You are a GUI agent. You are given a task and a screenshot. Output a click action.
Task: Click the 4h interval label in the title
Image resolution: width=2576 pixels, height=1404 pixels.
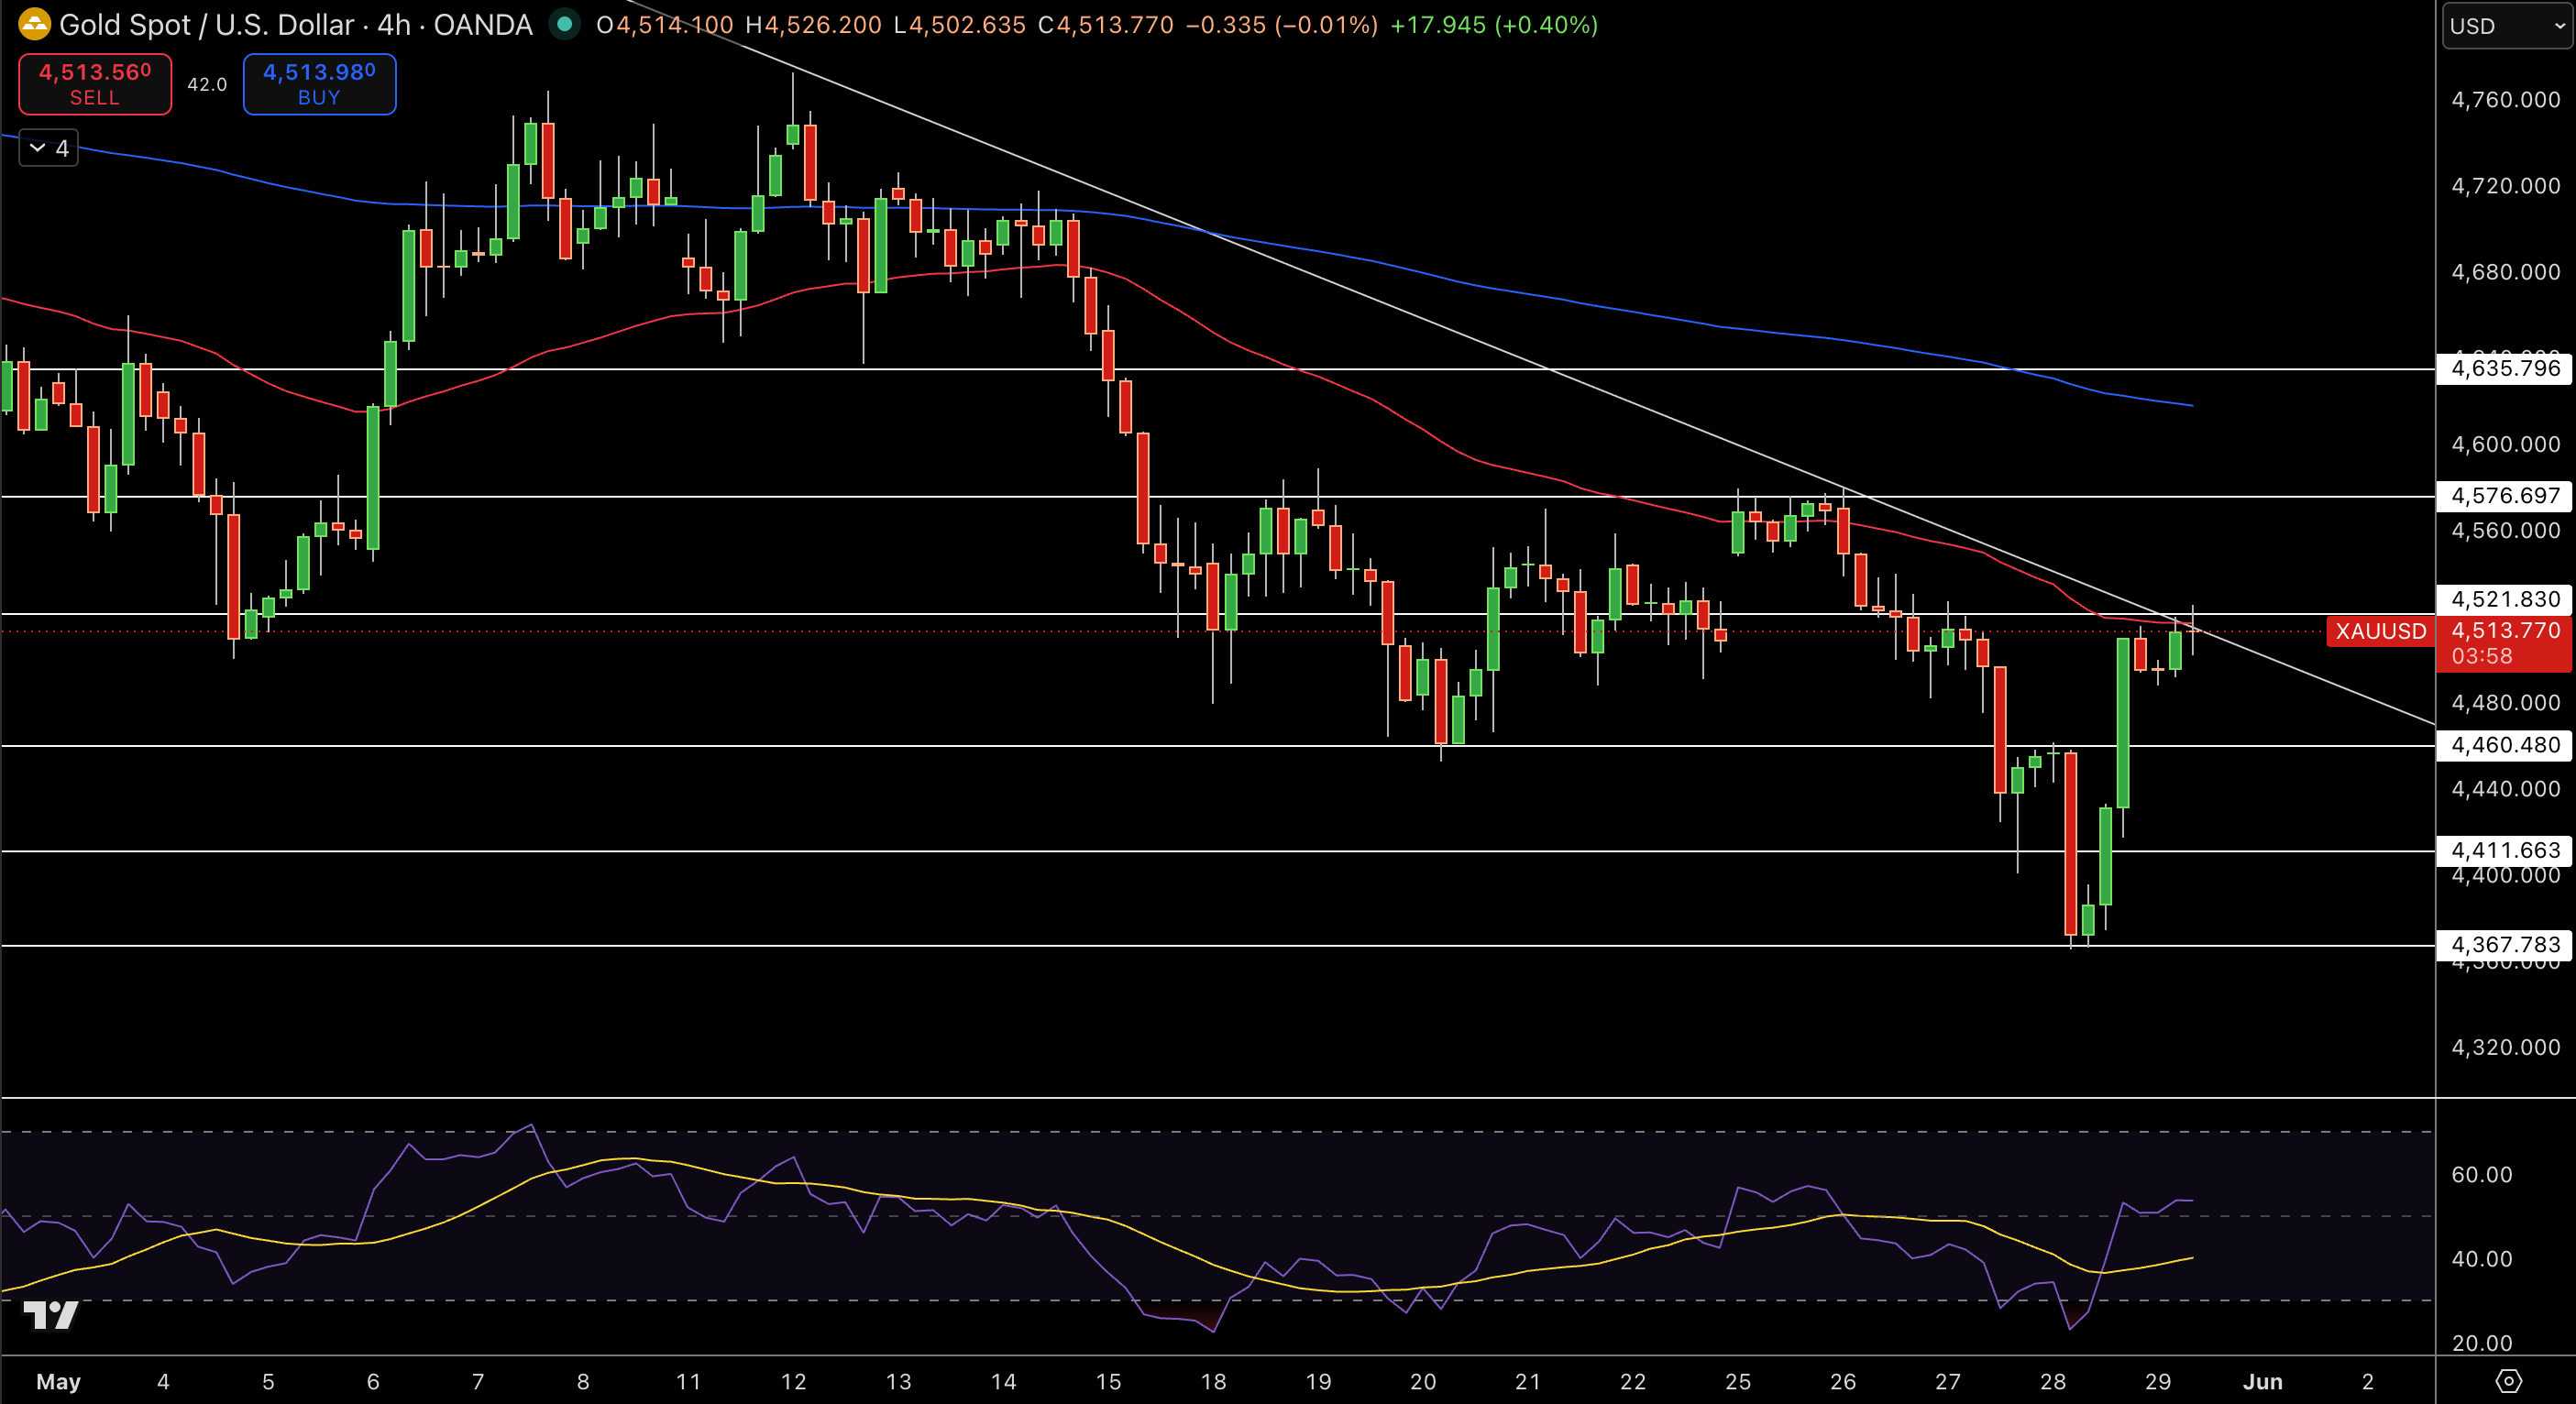click(394, 25)
